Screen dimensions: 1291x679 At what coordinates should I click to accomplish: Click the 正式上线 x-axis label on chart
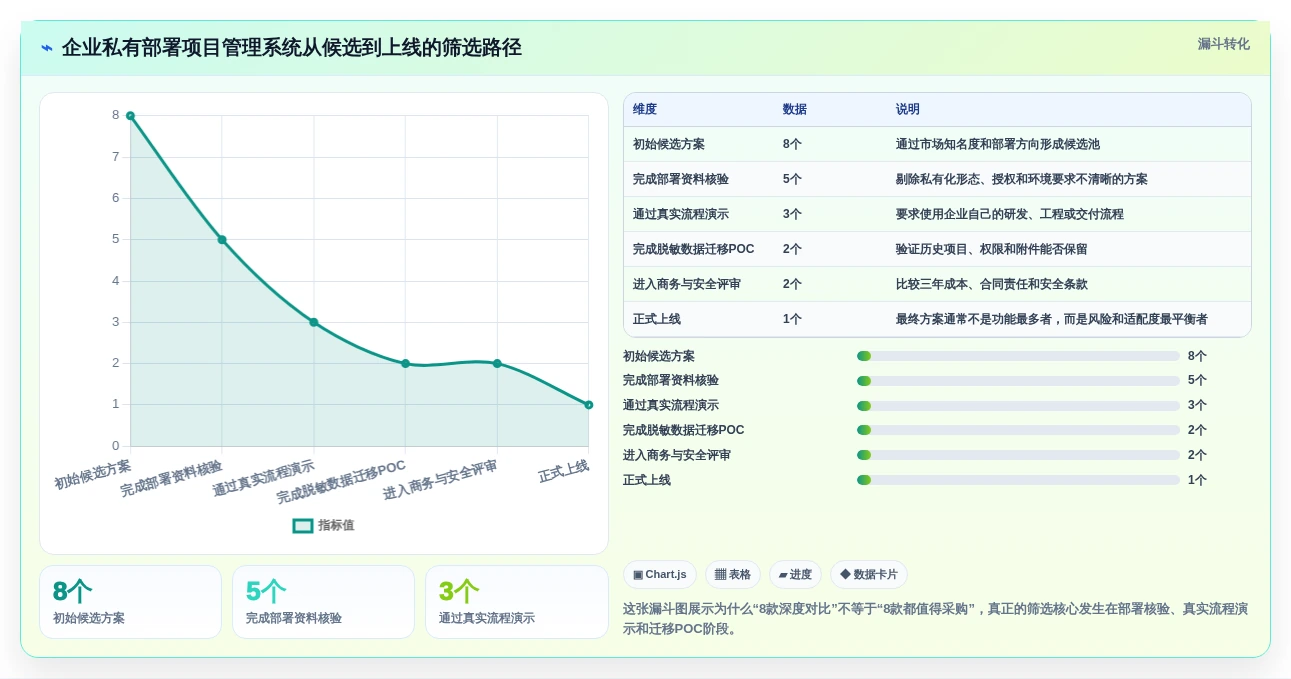point(564,471)
